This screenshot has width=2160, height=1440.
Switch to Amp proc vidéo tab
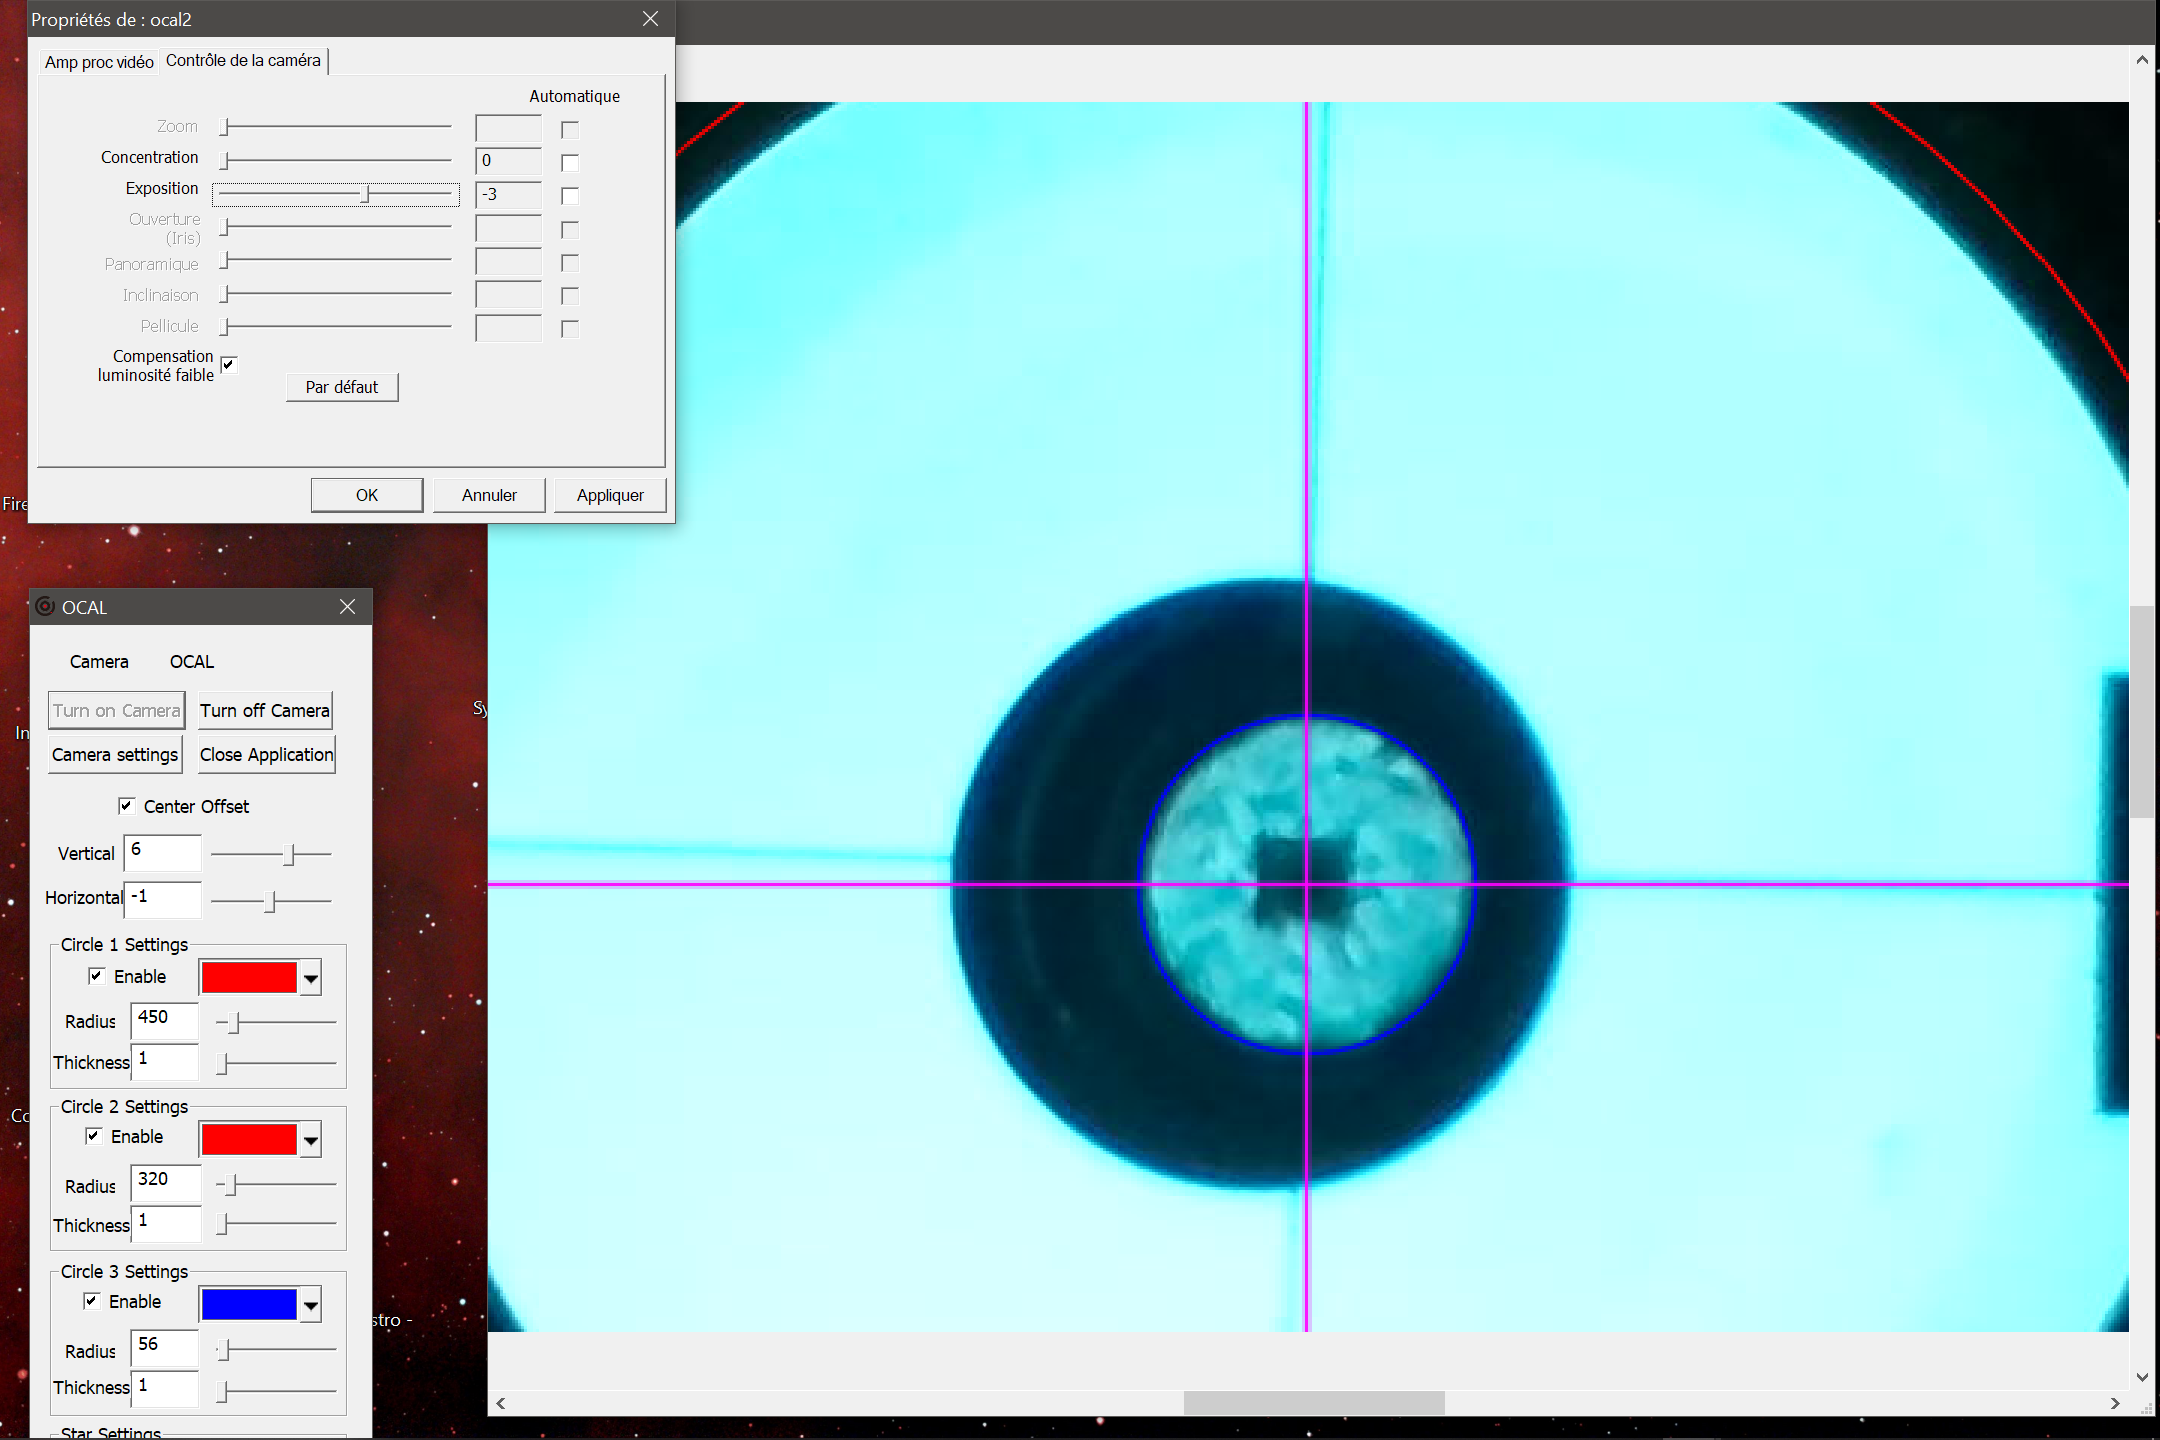tap(99, 62)
